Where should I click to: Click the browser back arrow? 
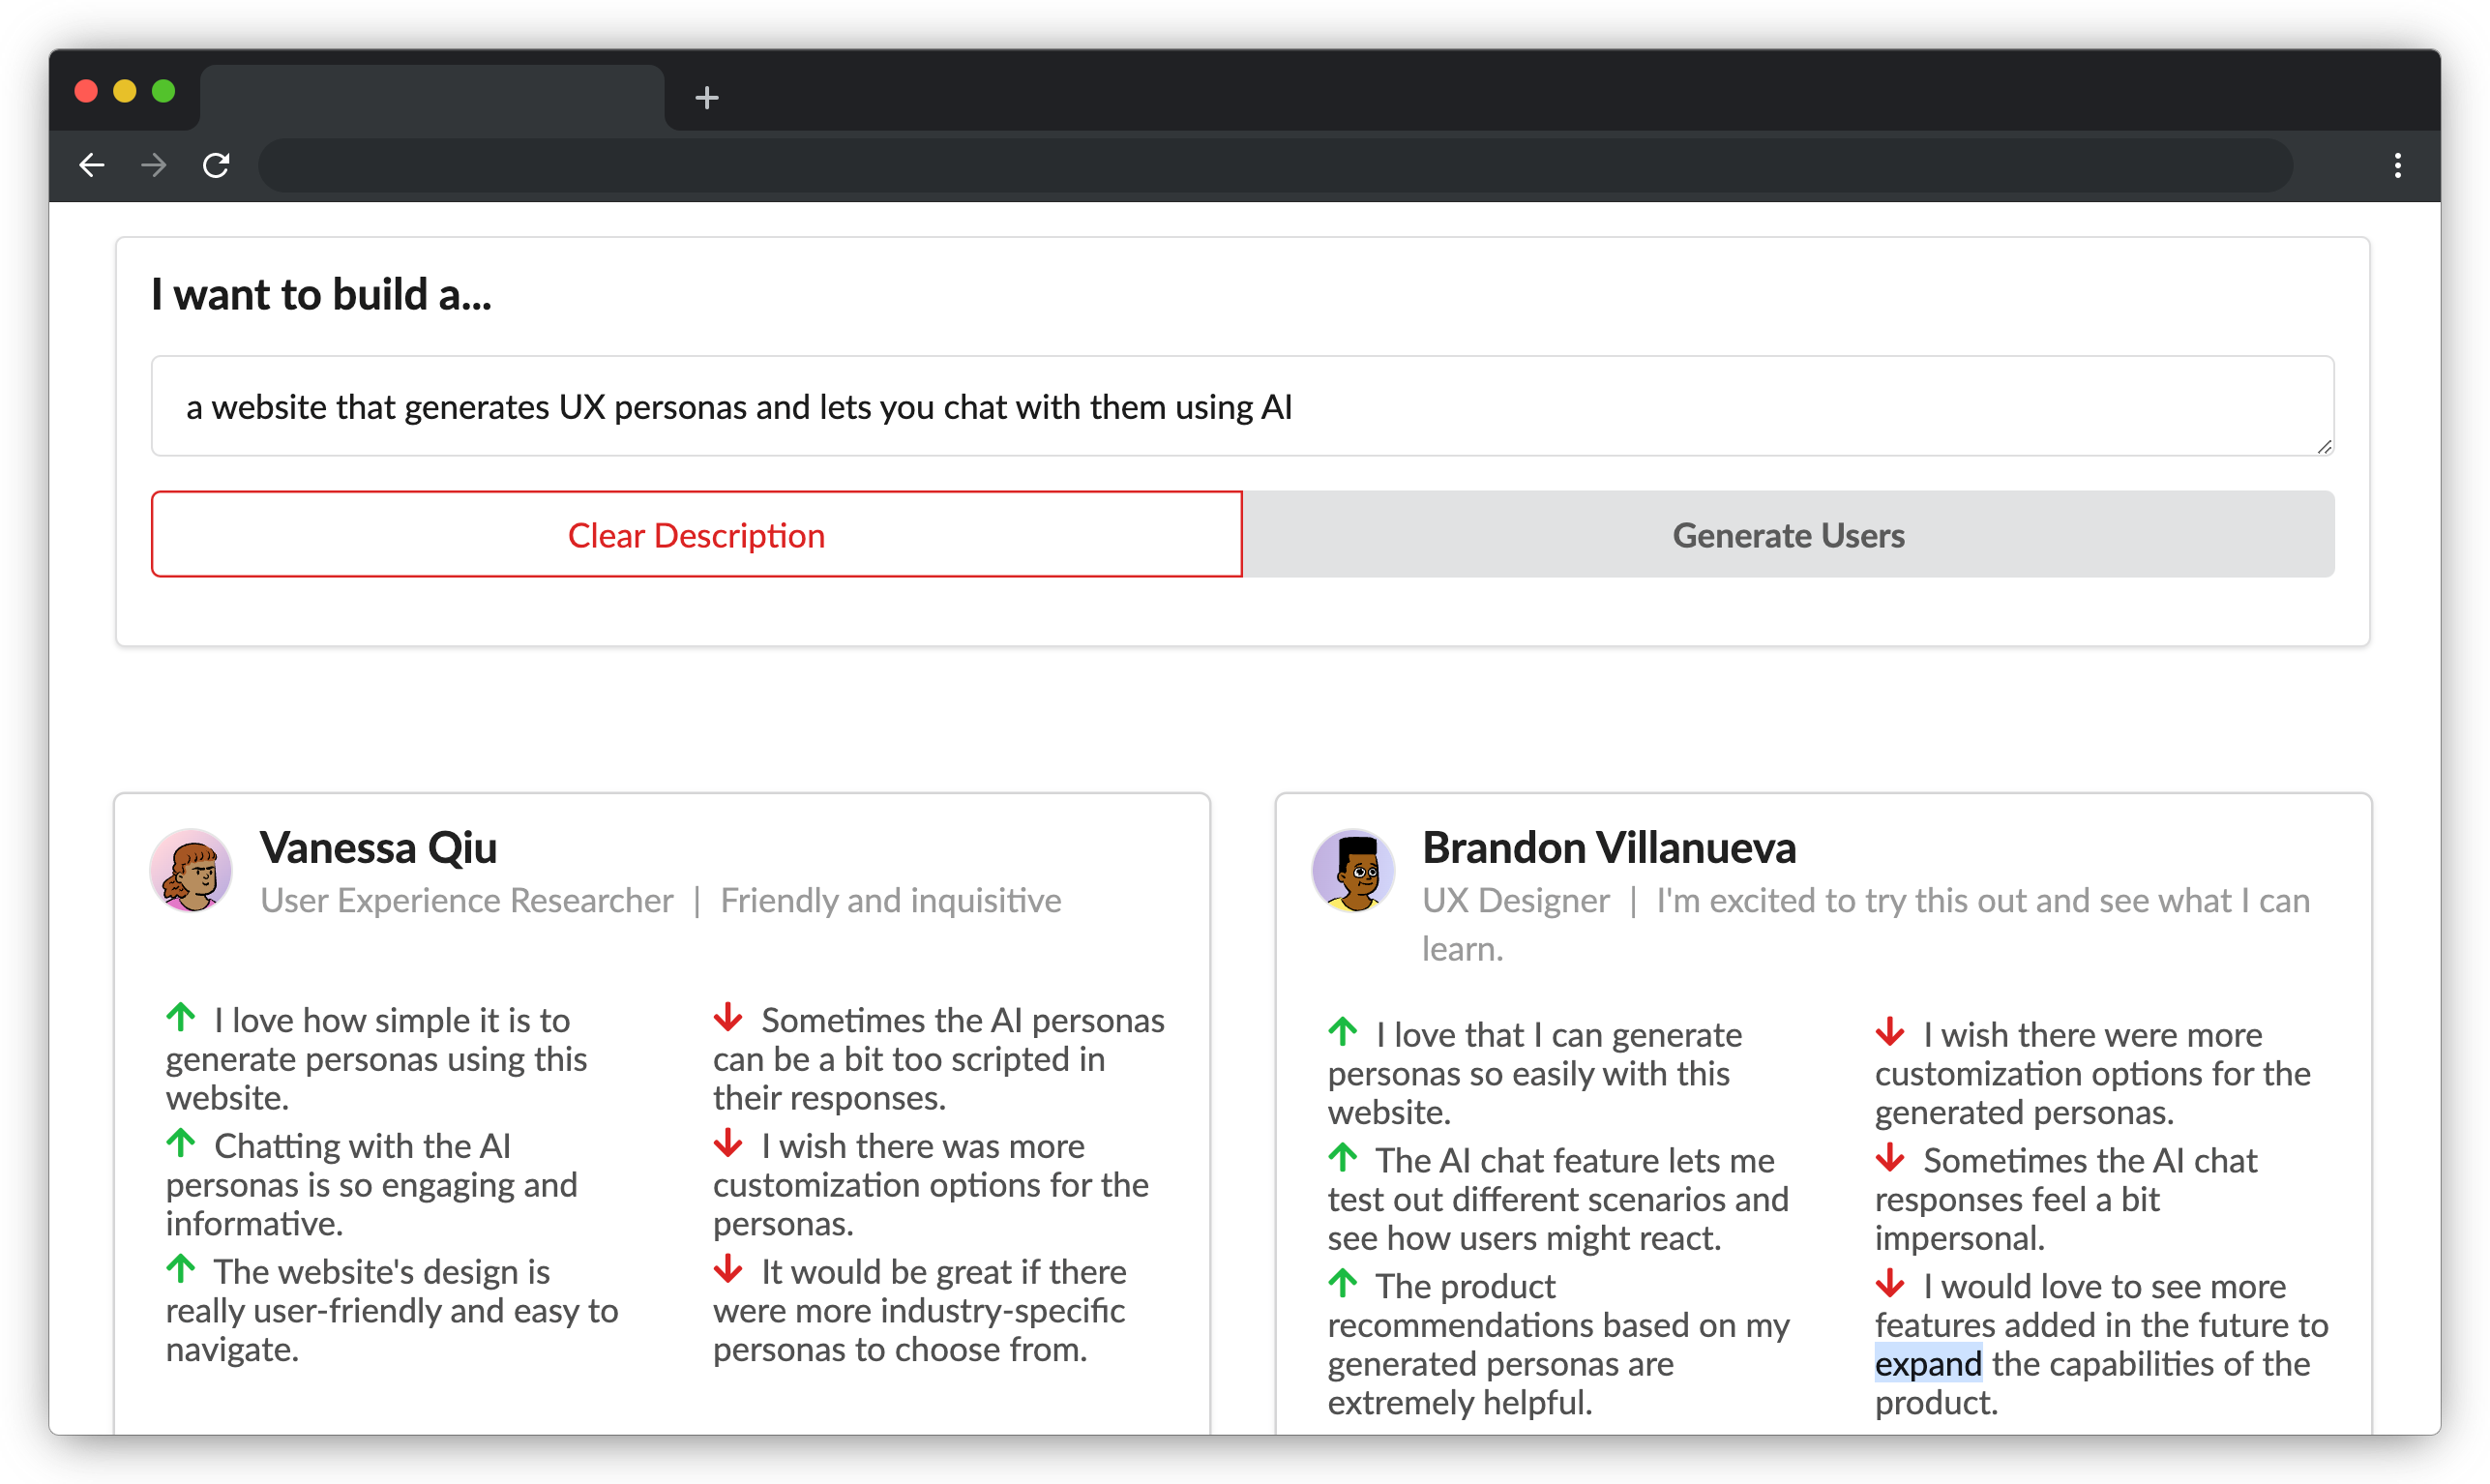[x=92, y=165]
